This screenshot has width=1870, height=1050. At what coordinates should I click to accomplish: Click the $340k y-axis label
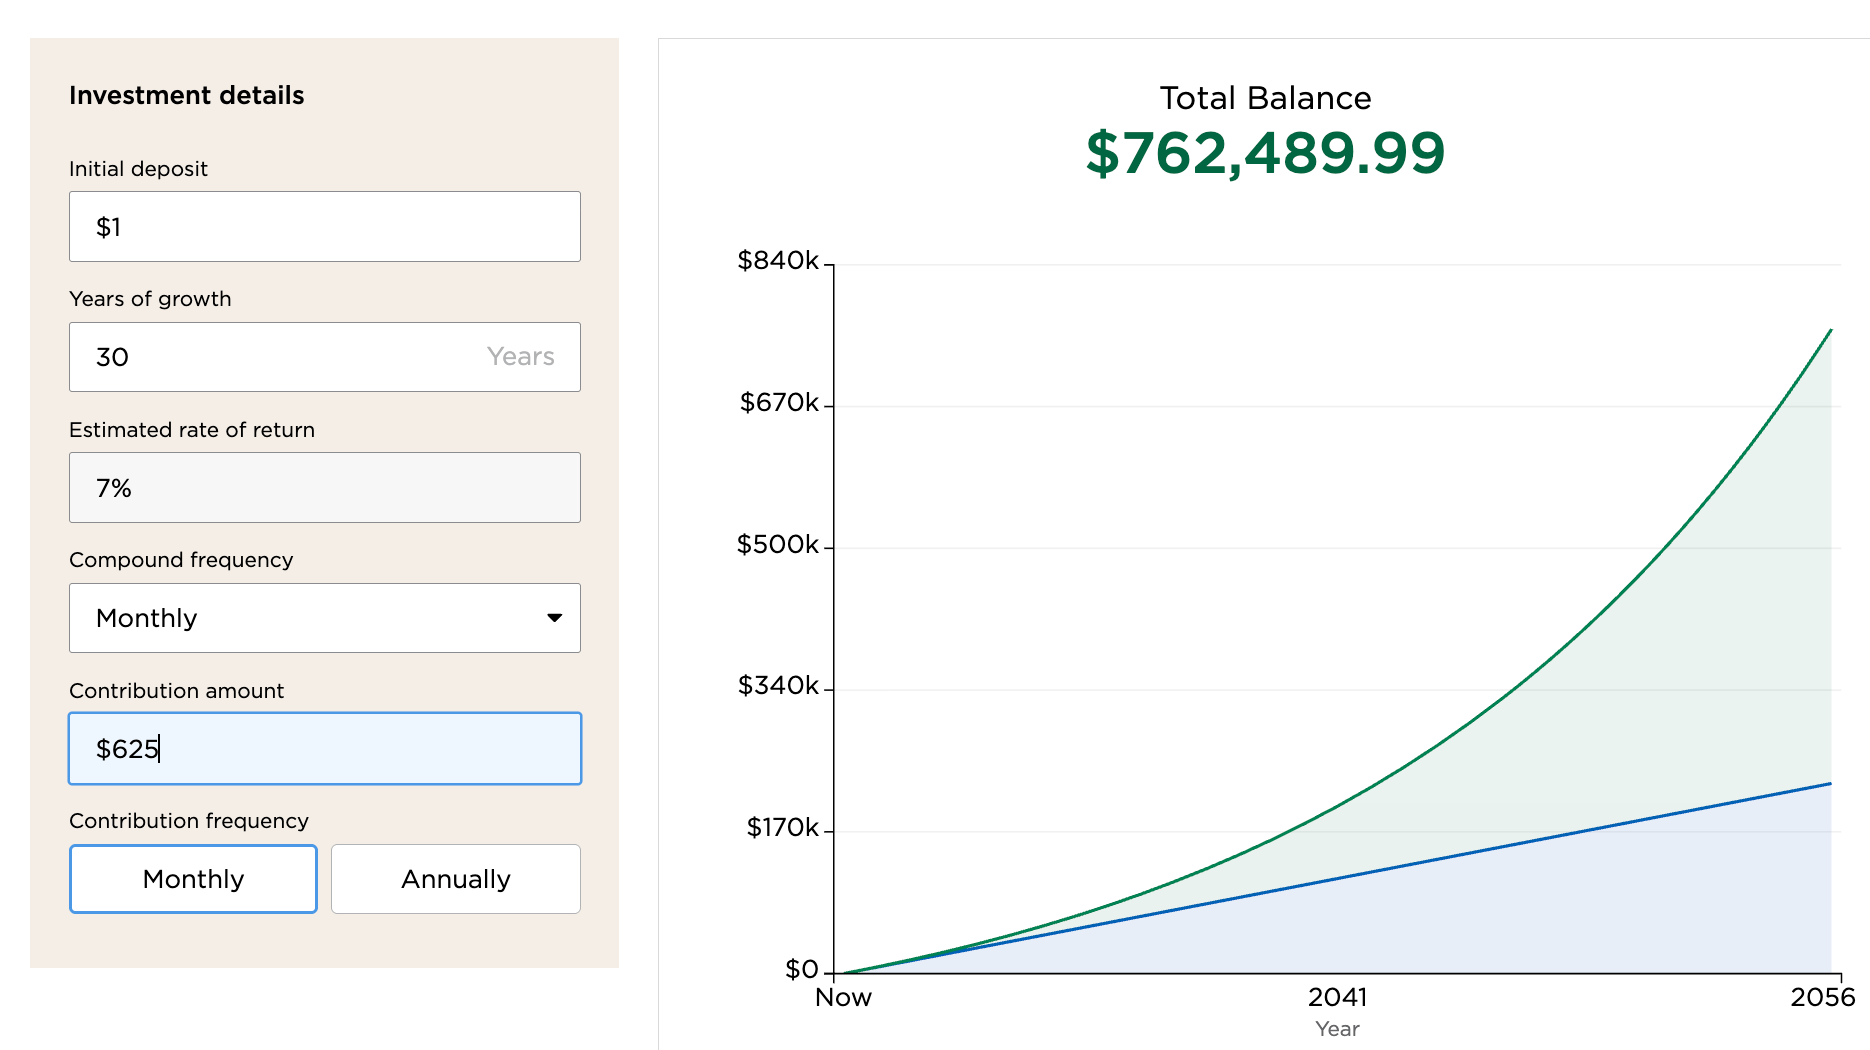(x=778, y=686)
